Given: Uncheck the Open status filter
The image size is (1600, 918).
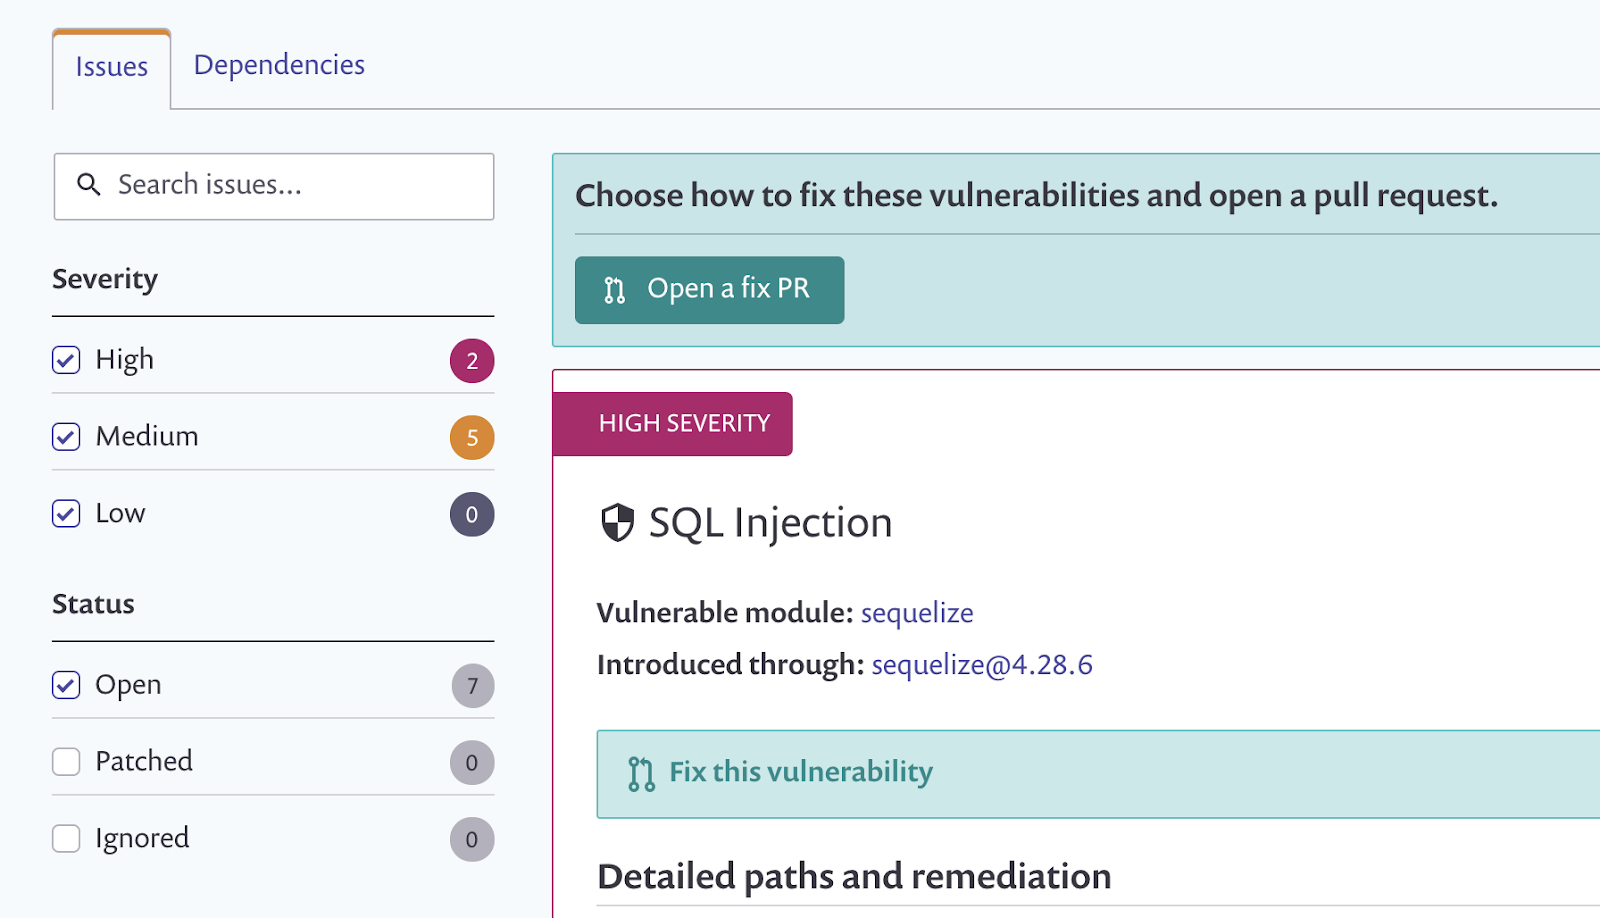Looking at the screenshot, I should tap(66, 685).
